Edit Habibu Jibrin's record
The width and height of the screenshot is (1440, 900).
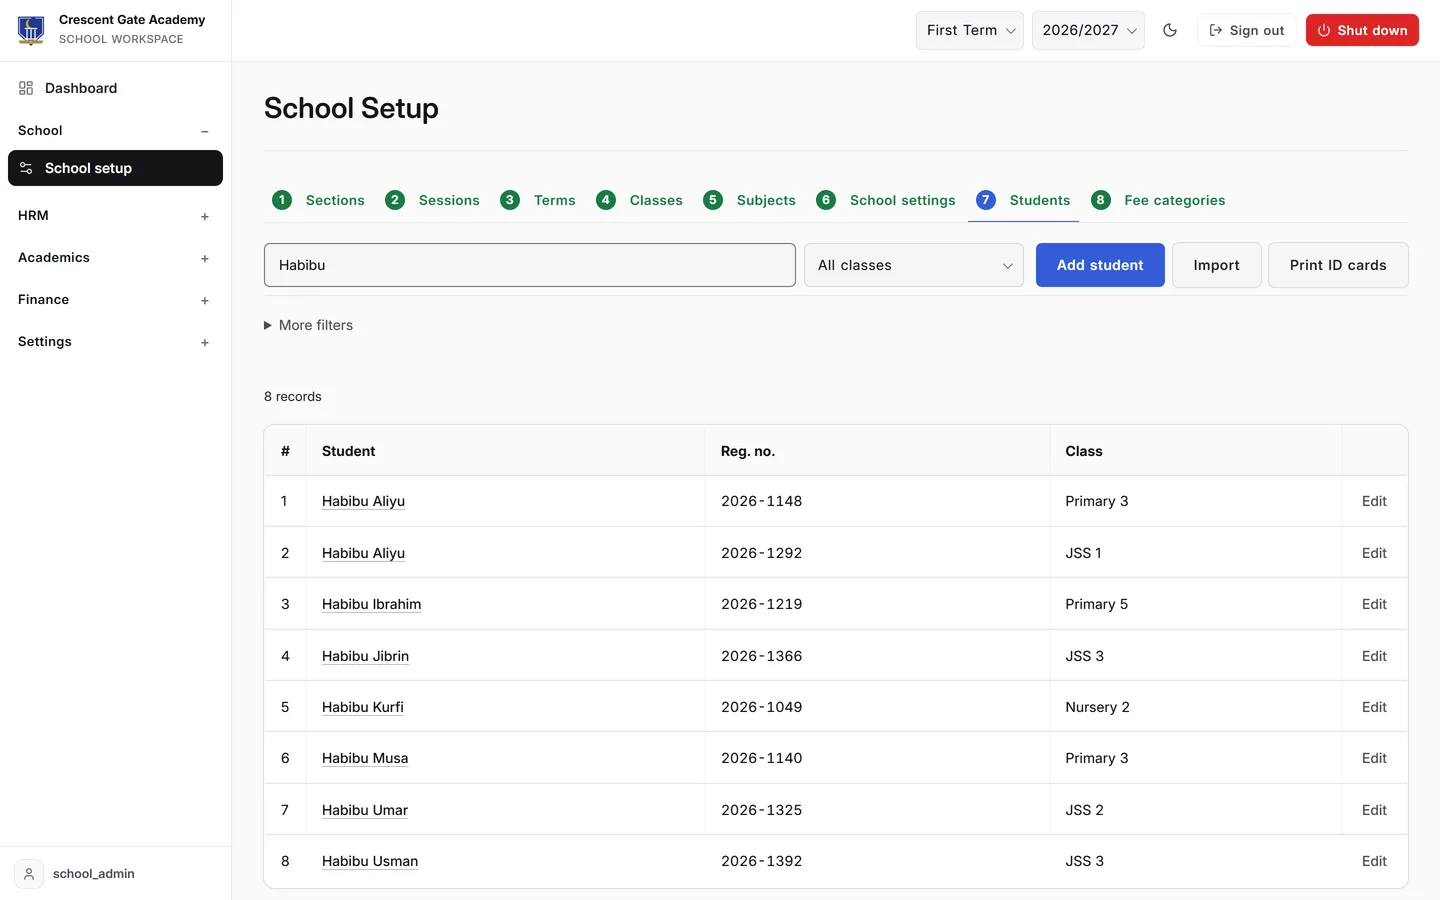tap(1374, 656)
